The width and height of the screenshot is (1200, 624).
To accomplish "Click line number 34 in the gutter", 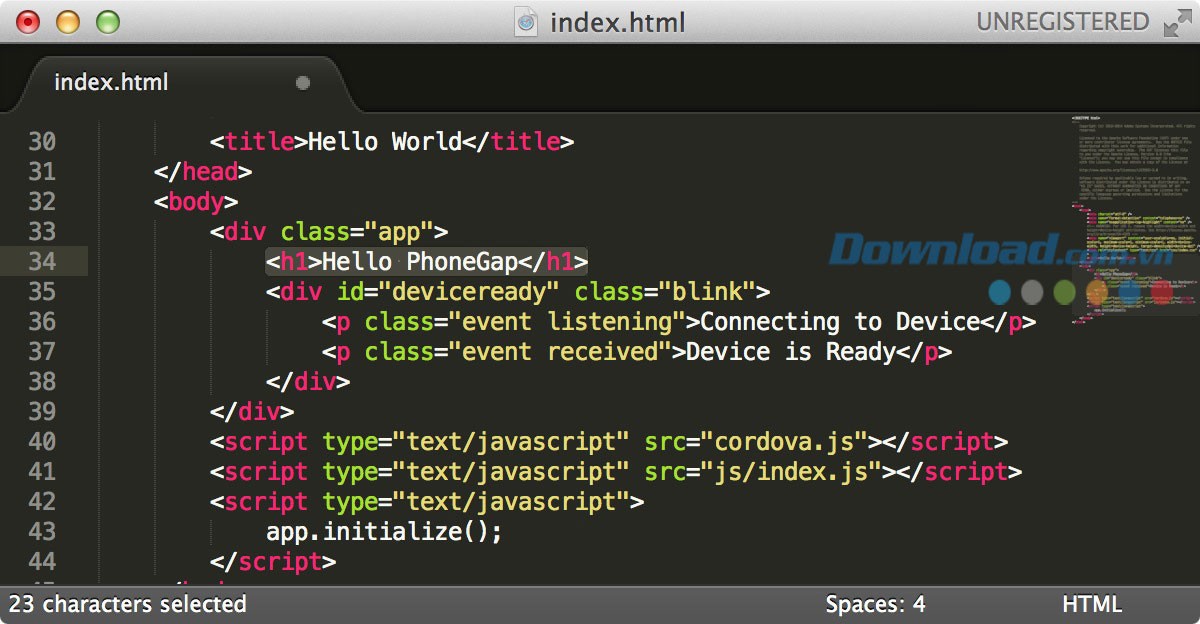I will click(42, 262).
